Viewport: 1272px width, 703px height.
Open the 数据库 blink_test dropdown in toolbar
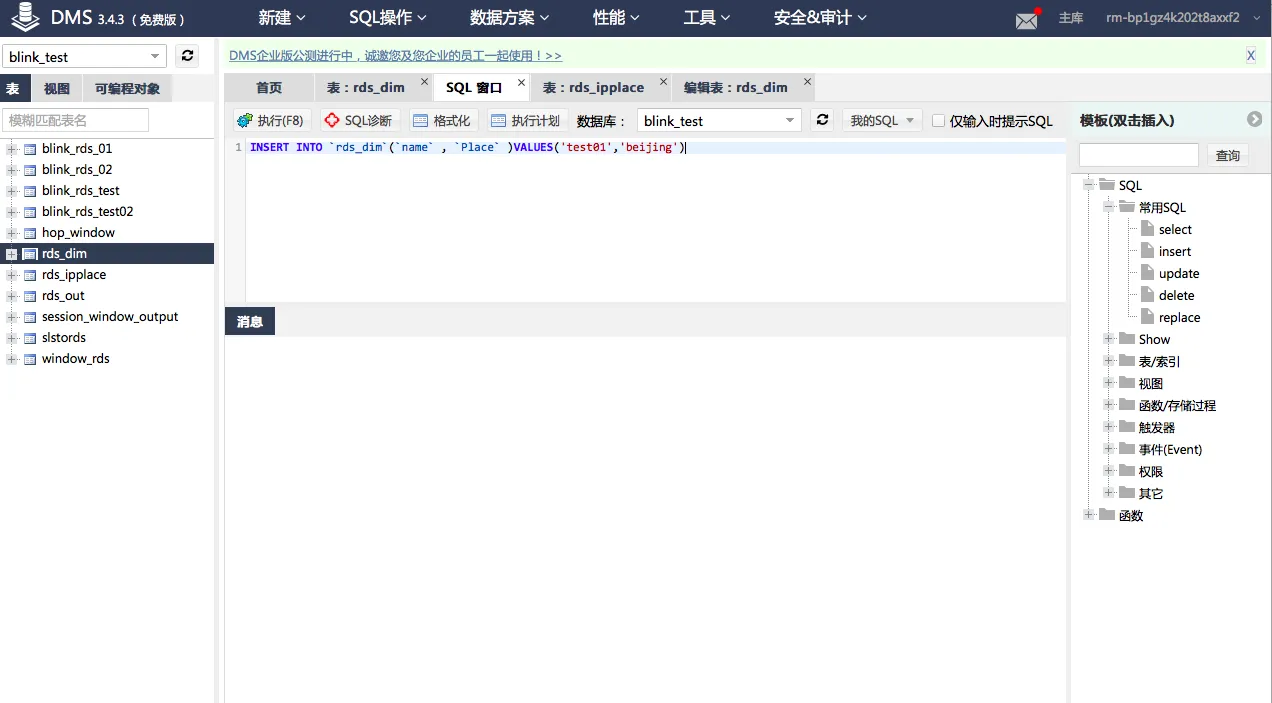719,120
